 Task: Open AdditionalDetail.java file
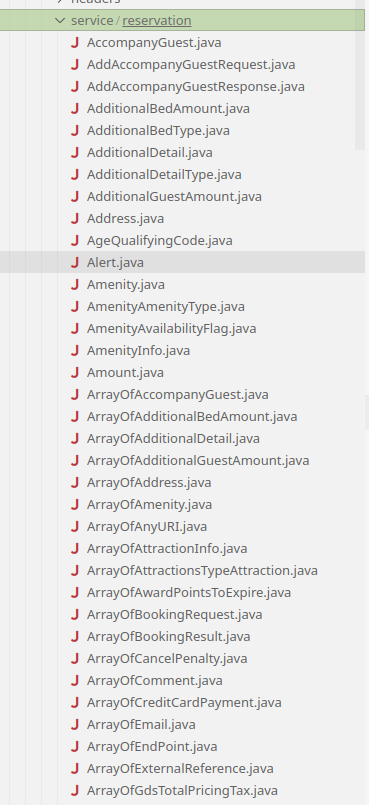[x=149, y=153]
